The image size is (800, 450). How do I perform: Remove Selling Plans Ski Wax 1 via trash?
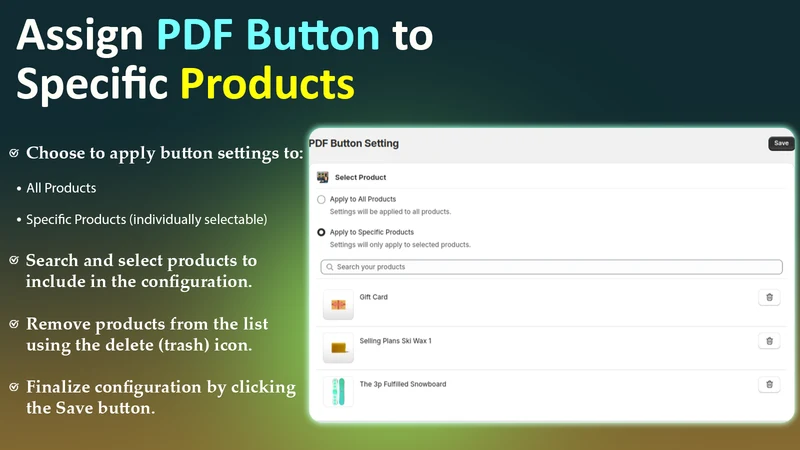tap(769, 341)
